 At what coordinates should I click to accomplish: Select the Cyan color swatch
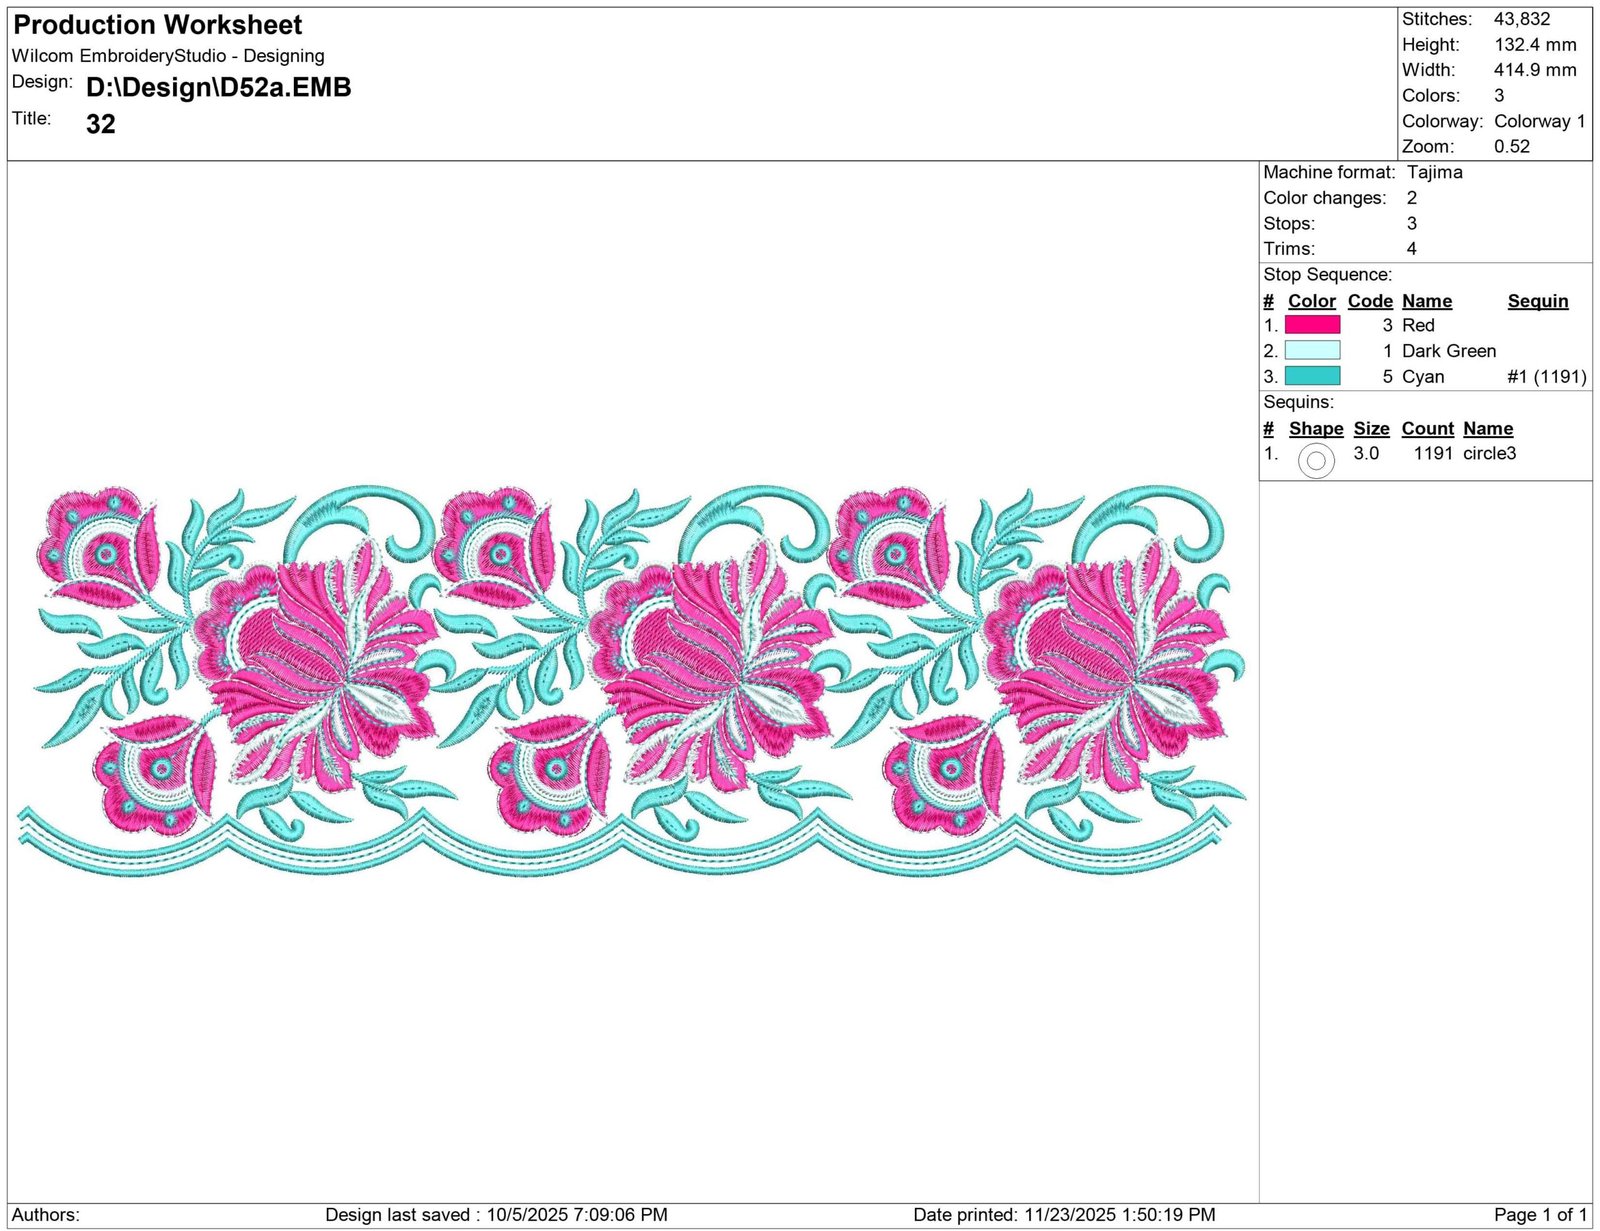pyautogui.click(x=1312, y=376)
